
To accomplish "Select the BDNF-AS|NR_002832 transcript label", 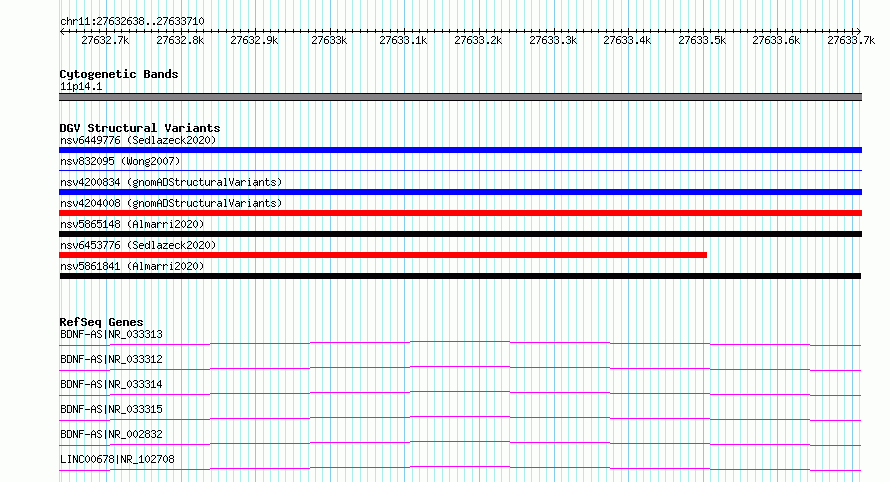I will point(111,434).
